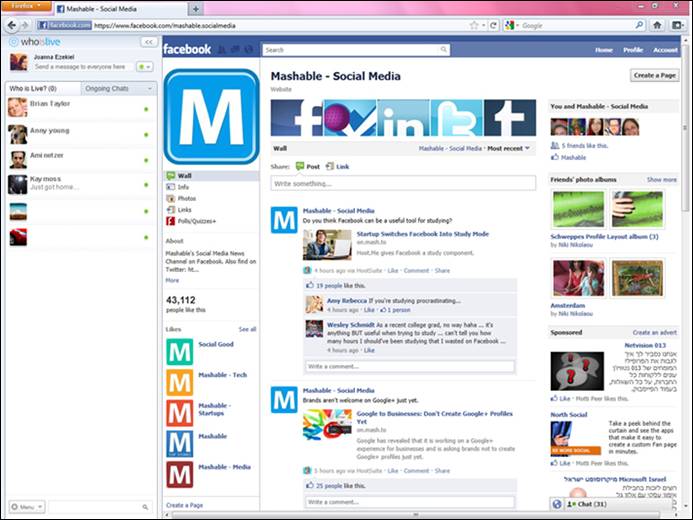
Task: Switch to Who is Live? tab
Action: [43, 88]
